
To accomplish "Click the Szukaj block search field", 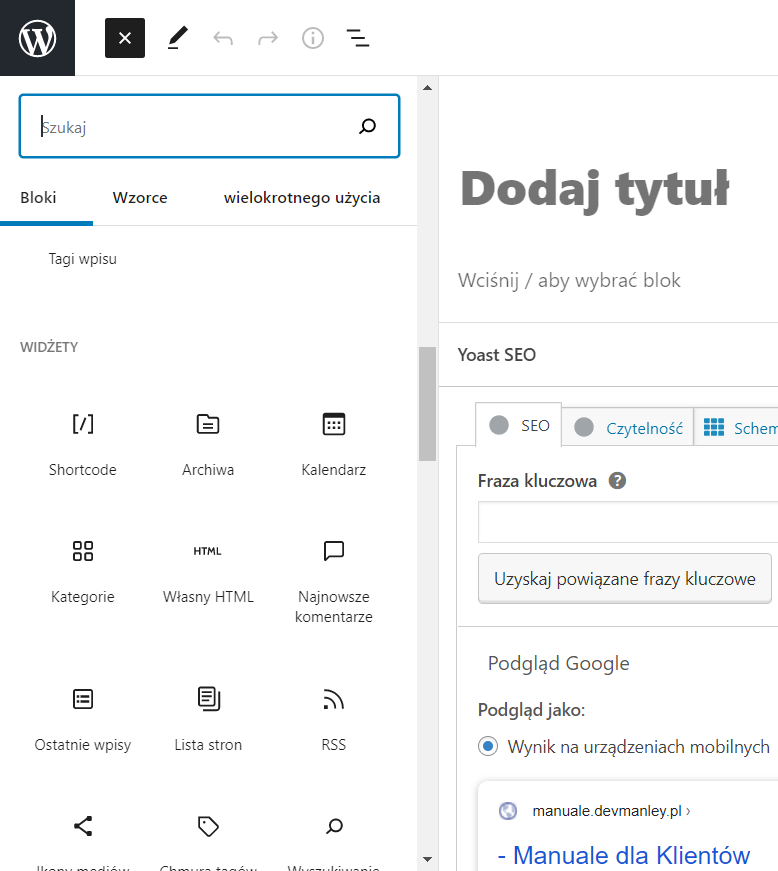I will tap(195, 127).
